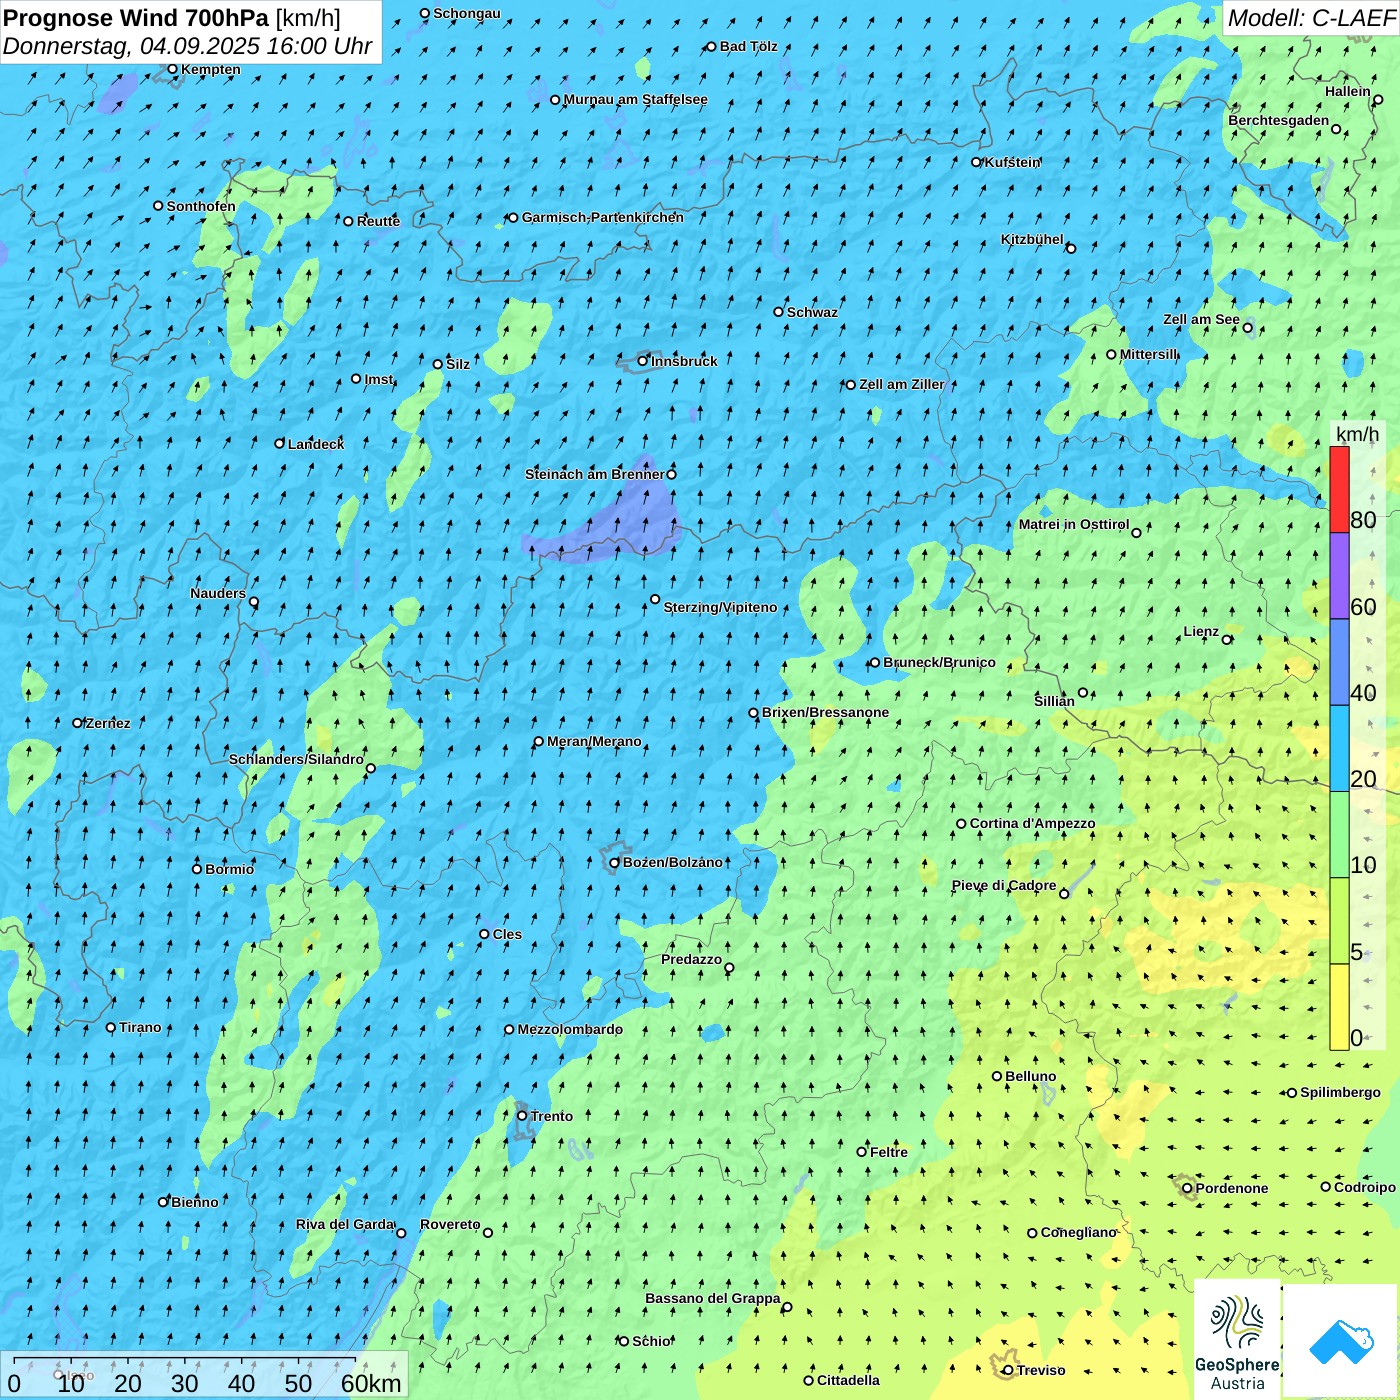Select the "Schlanders/Silandro" label
The image size is (1400, 1400).
coord(296,760)
